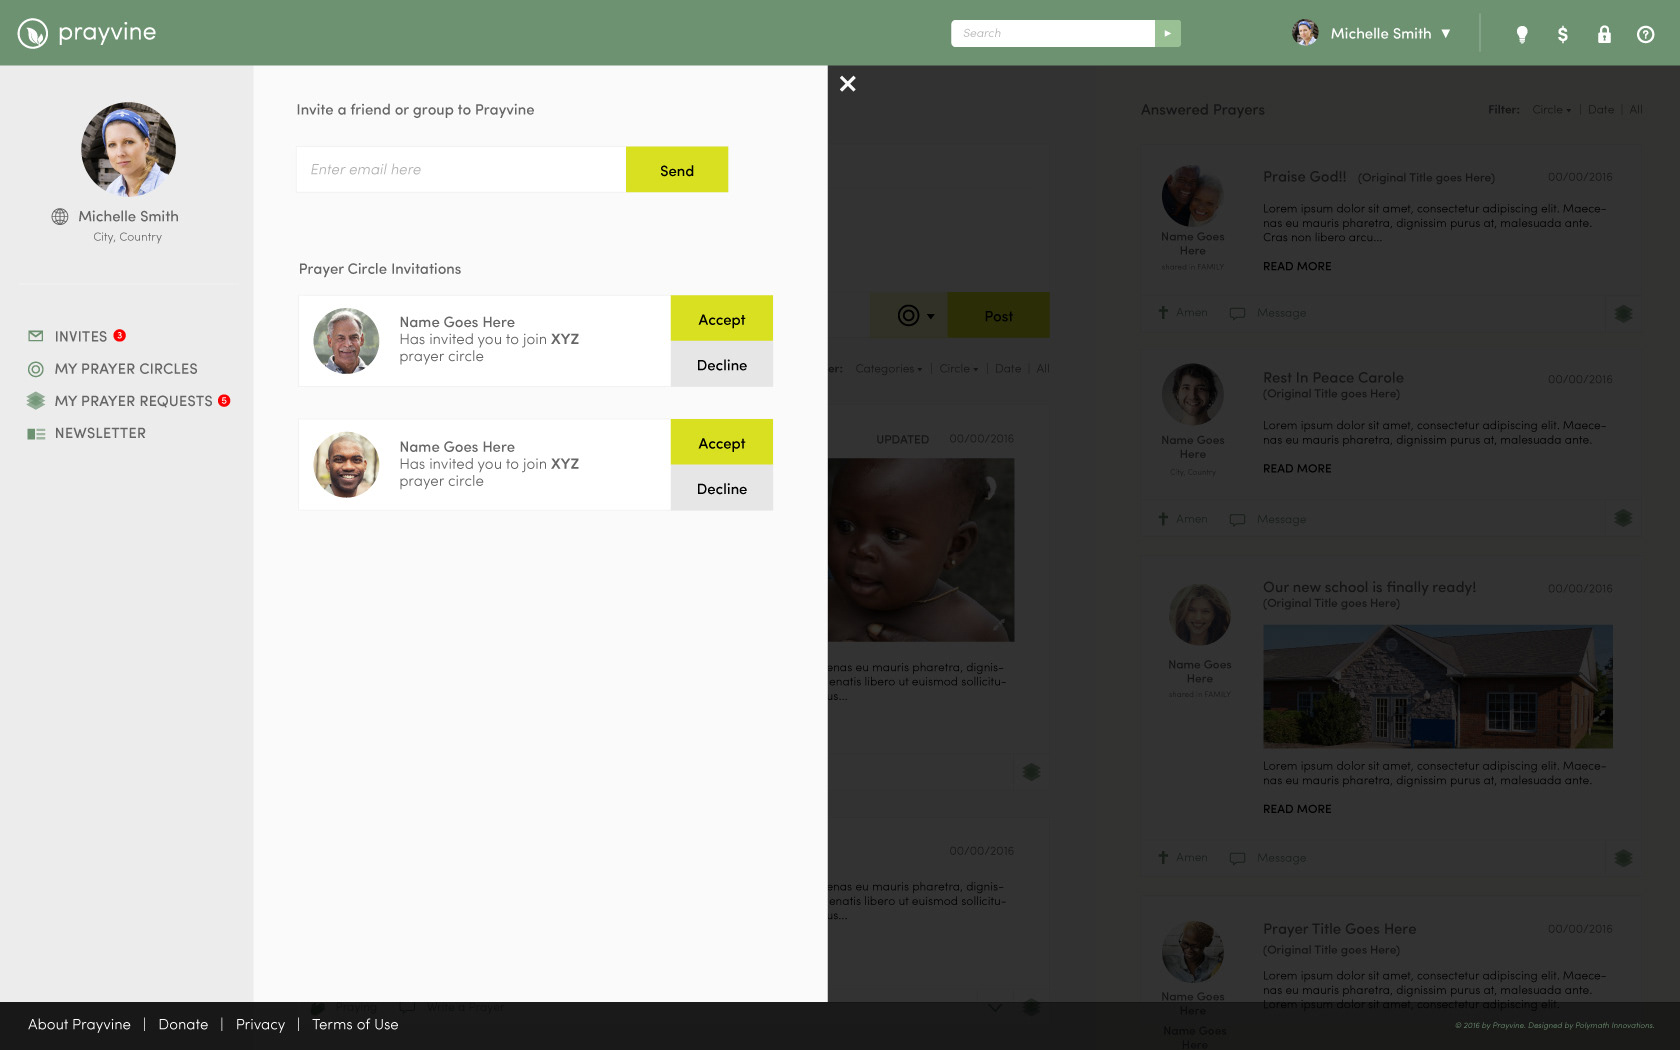The image size is (1680, 1050).
Task: Click the second inviter's avatar photo
Action: tap(346, 465)
